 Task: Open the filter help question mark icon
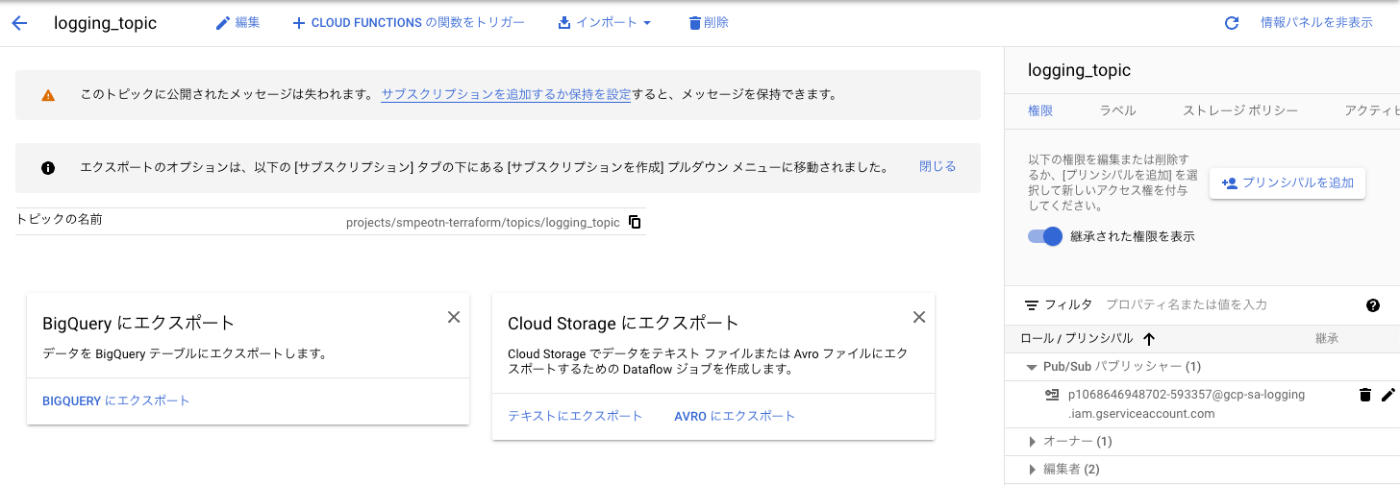coord(1373,305)
